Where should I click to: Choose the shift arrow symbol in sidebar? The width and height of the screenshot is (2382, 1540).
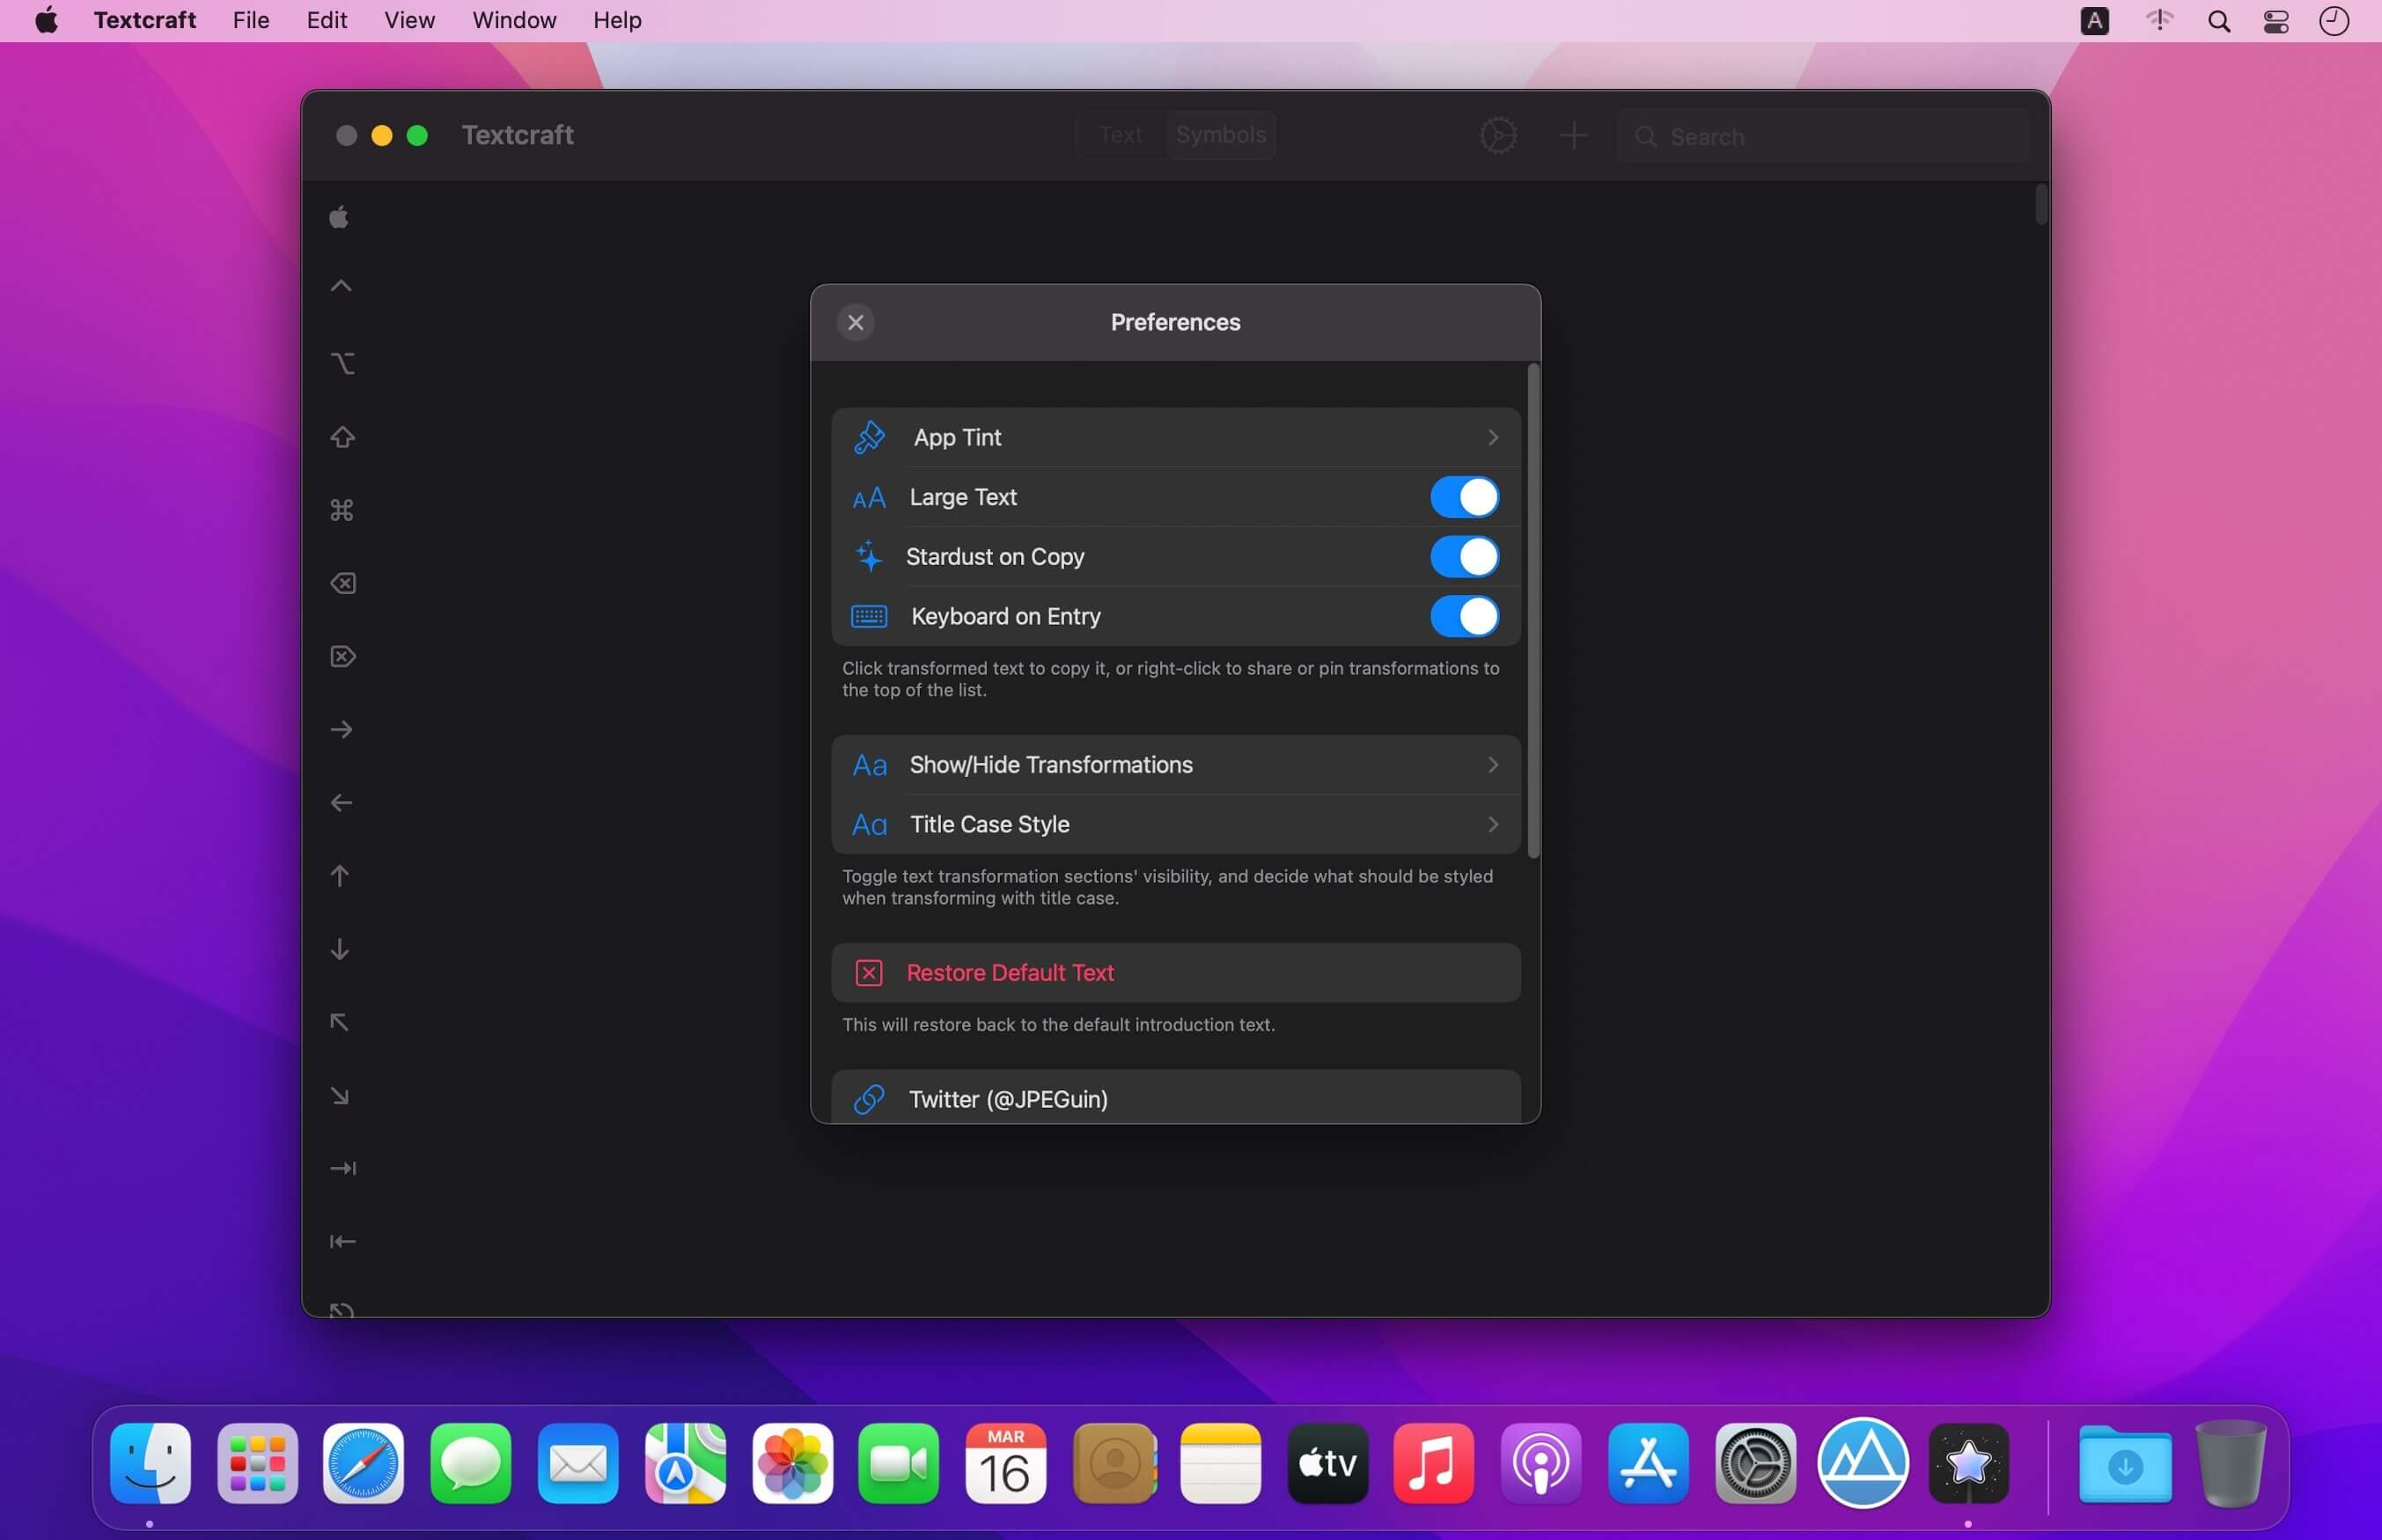pos(342,437)
